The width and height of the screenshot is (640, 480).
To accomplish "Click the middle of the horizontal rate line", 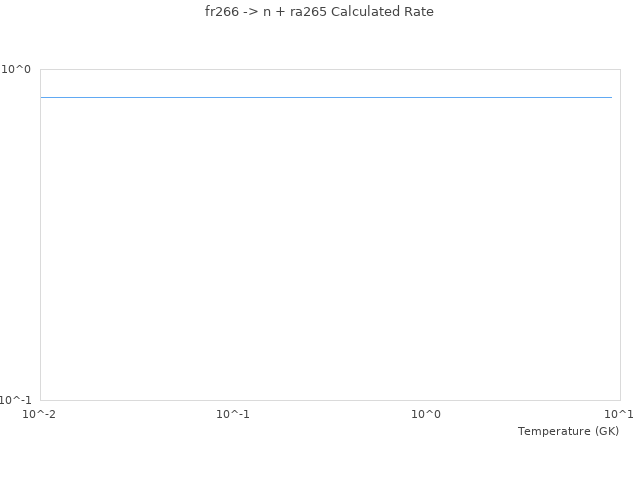I will (x=326, y=97).
